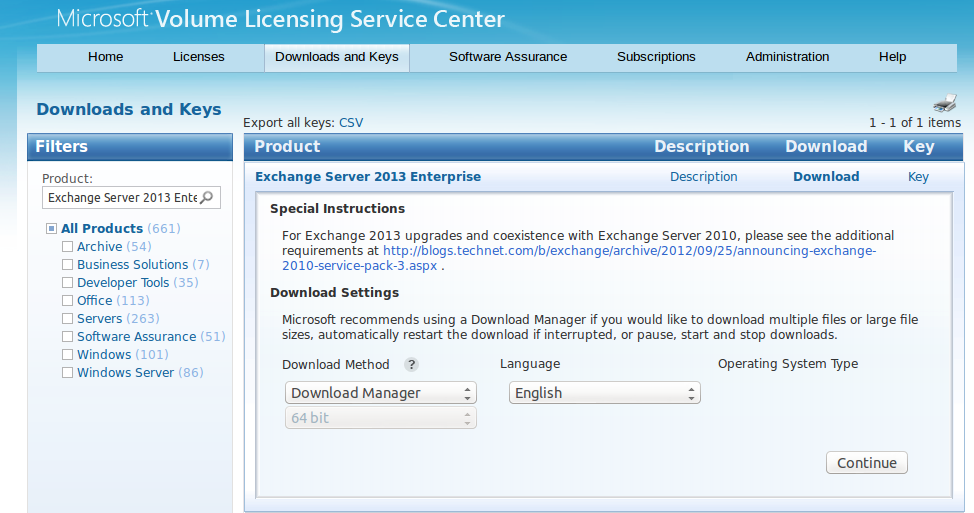Open the Download Method help question mark
The height and width of the screenshot is (513, 974).
[411, 365]
